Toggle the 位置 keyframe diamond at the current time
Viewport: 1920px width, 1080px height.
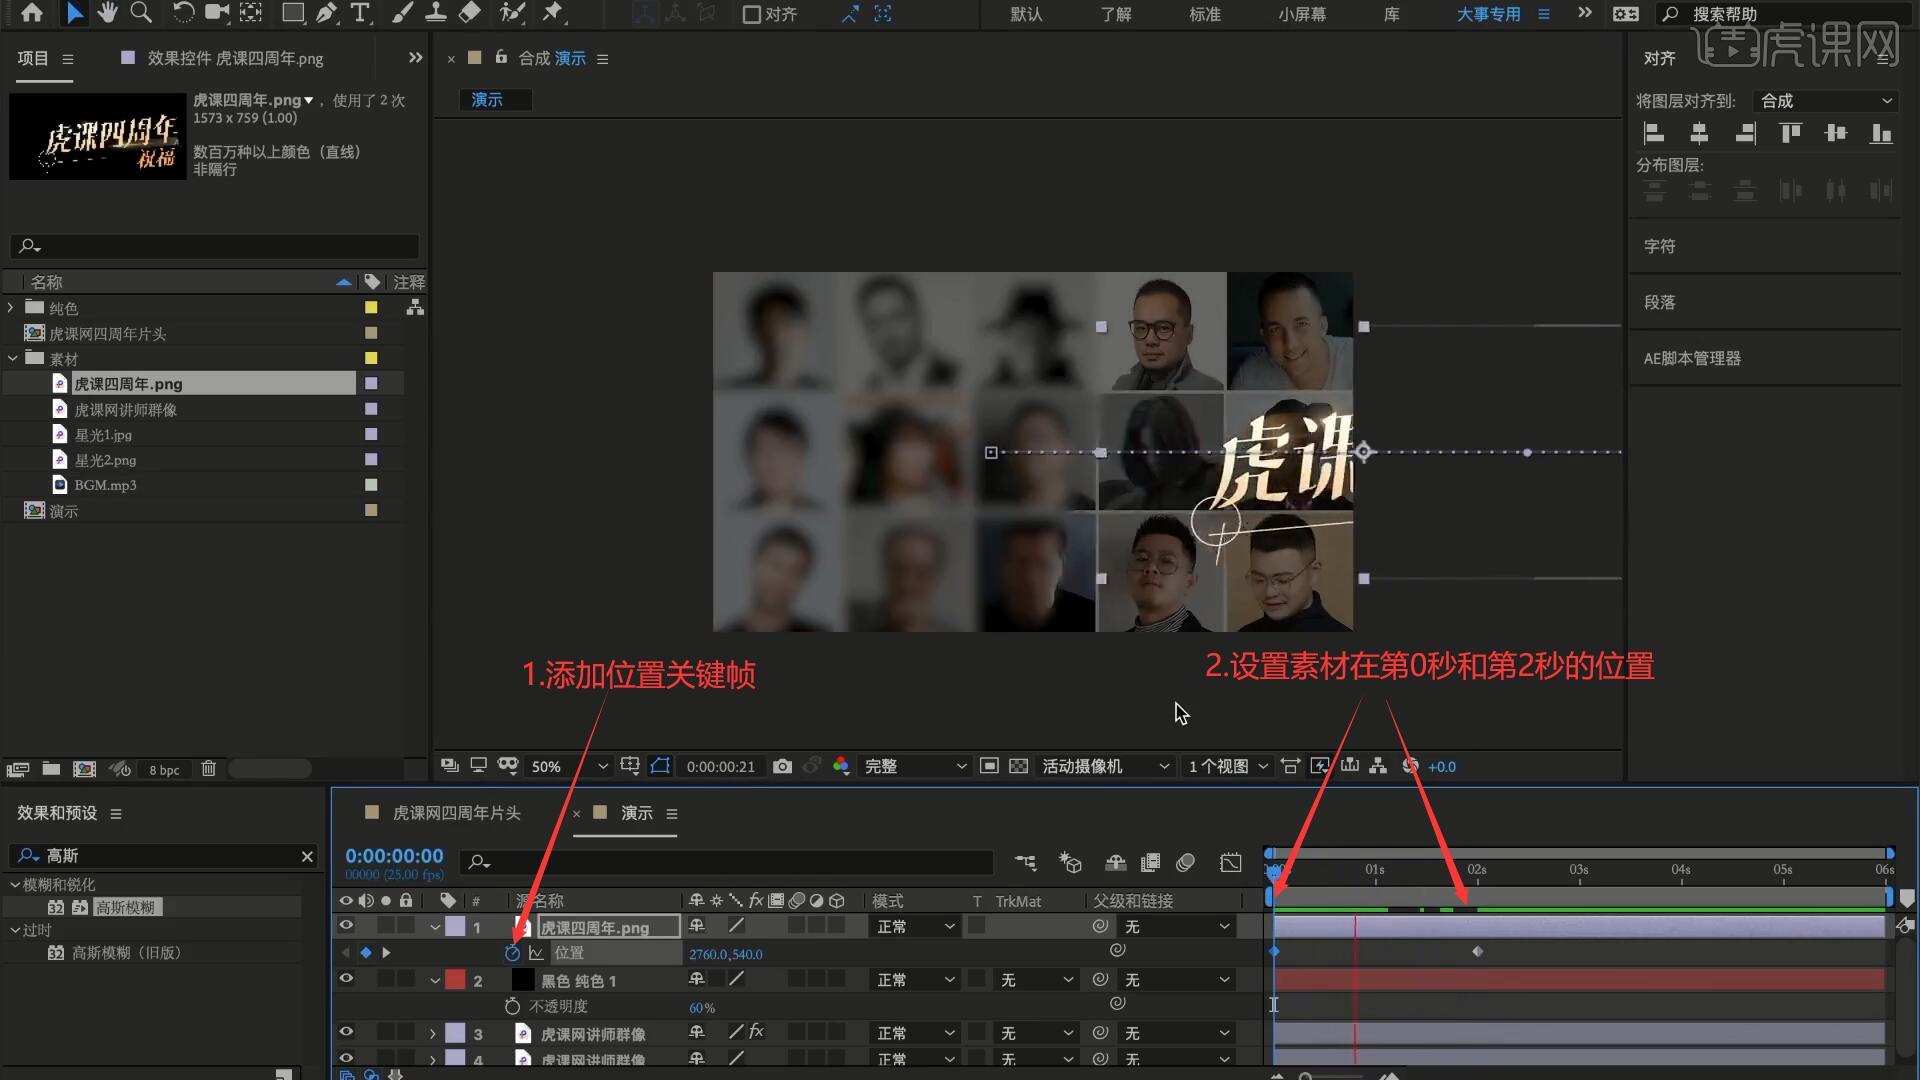point(366,953)
